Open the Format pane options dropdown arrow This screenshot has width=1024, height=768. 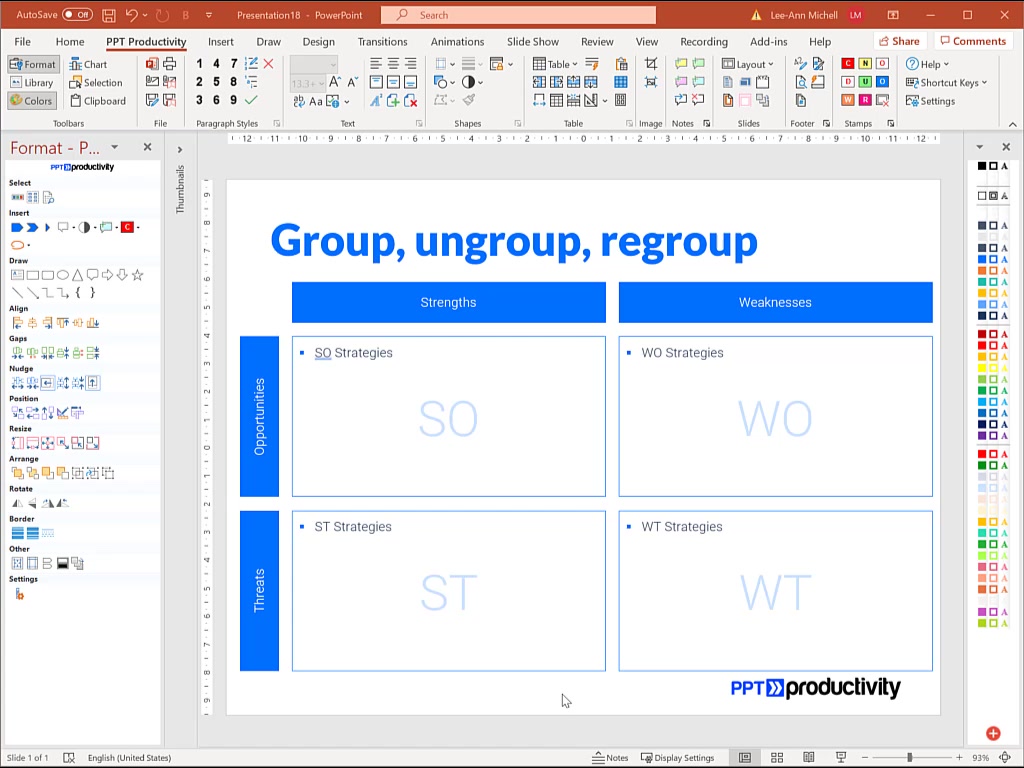114,147
